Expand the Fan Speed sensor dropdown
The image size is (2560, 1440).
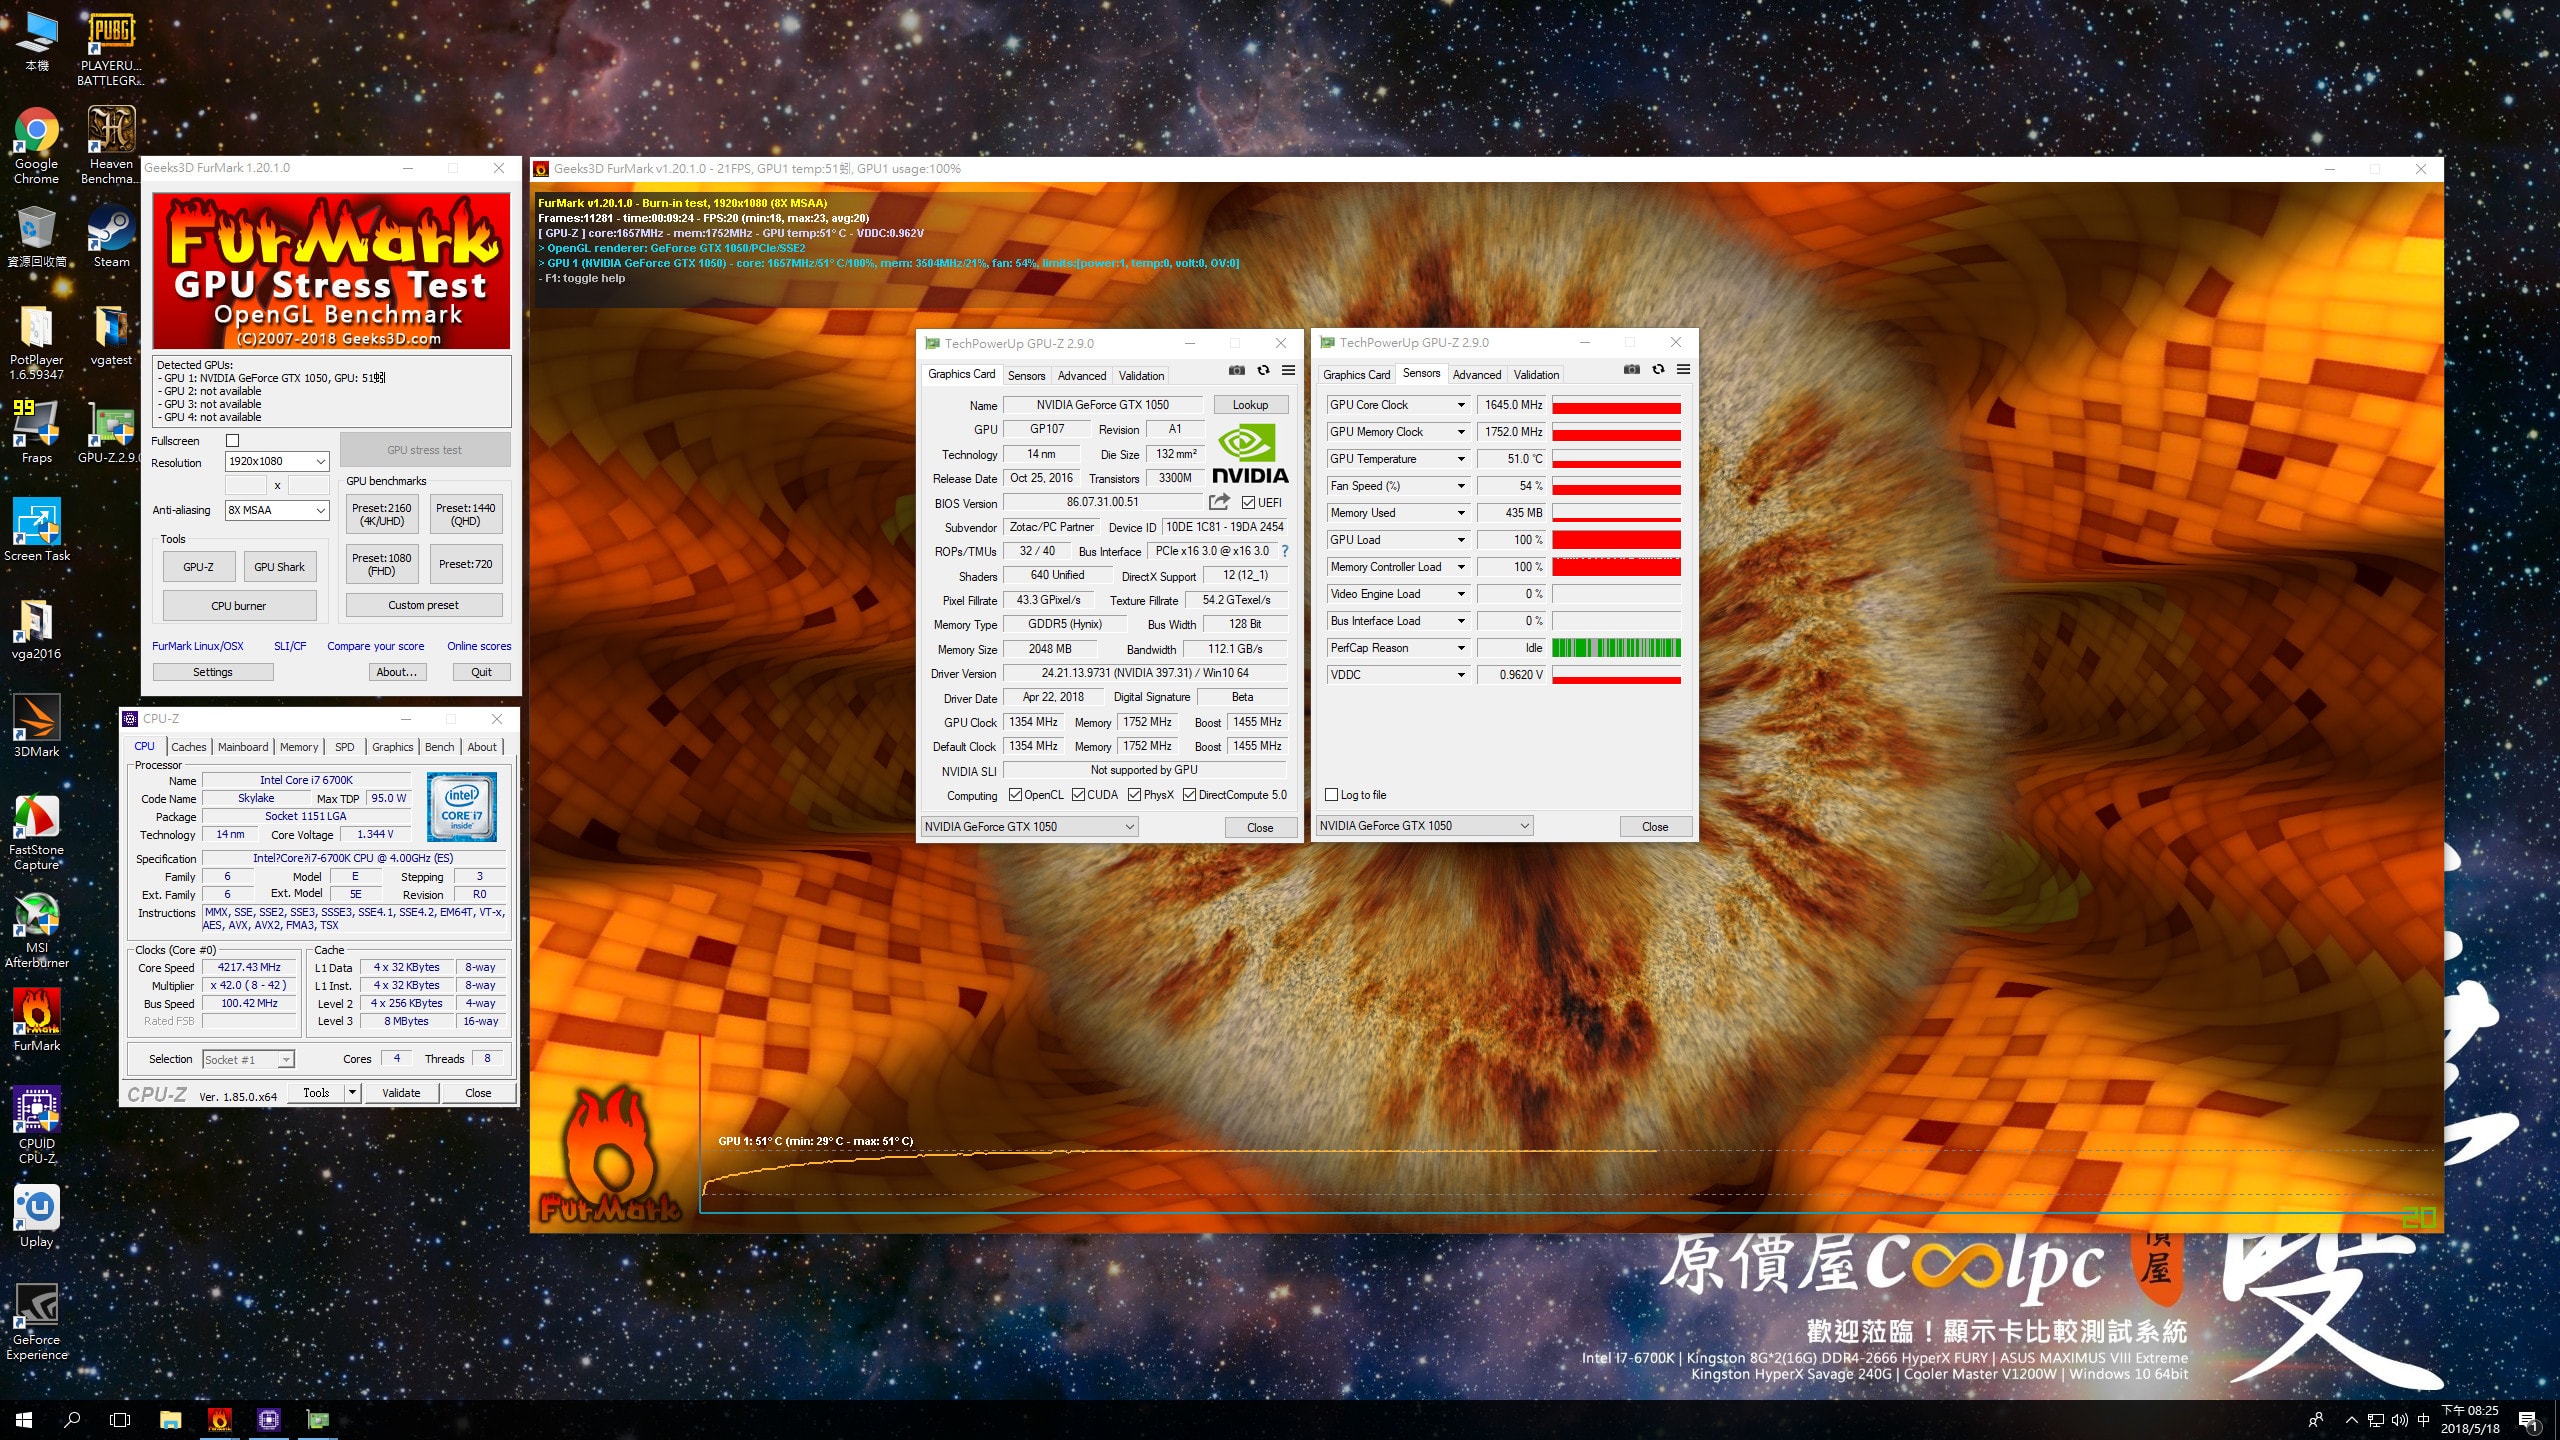[x=1460, y=486]
